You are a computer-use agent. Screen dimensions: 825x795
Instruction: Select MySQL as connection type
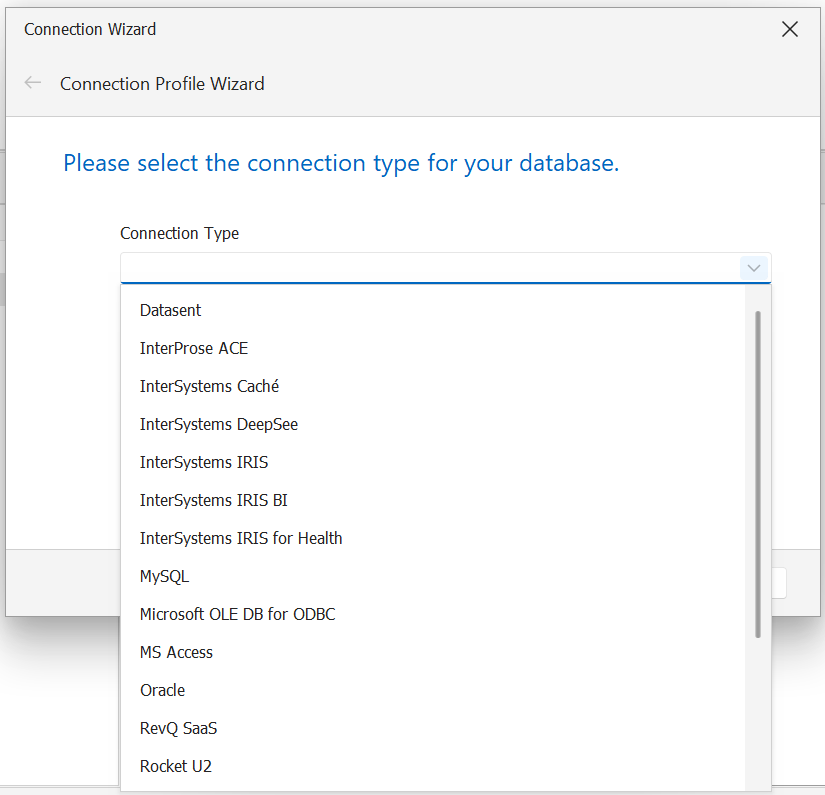(164, 576)
